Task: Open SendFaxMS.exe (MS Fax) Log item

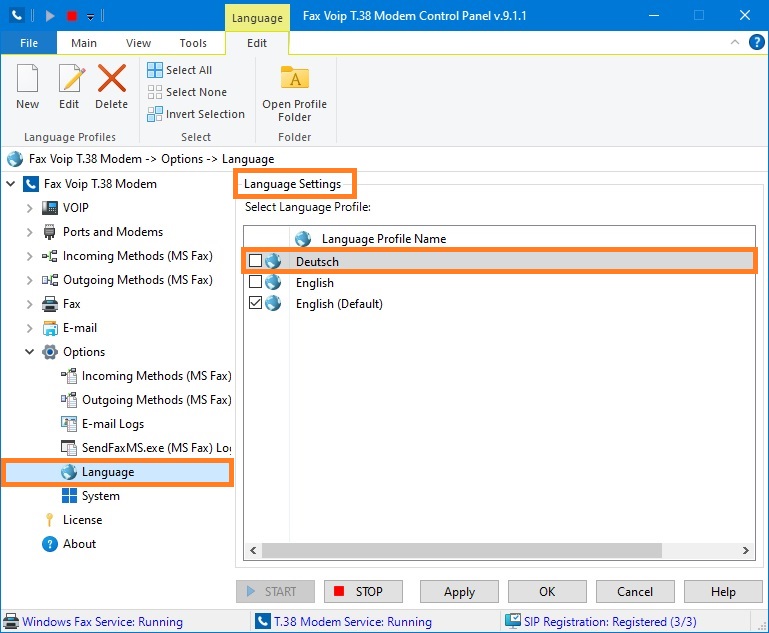Action: click(x=156, y=448)
